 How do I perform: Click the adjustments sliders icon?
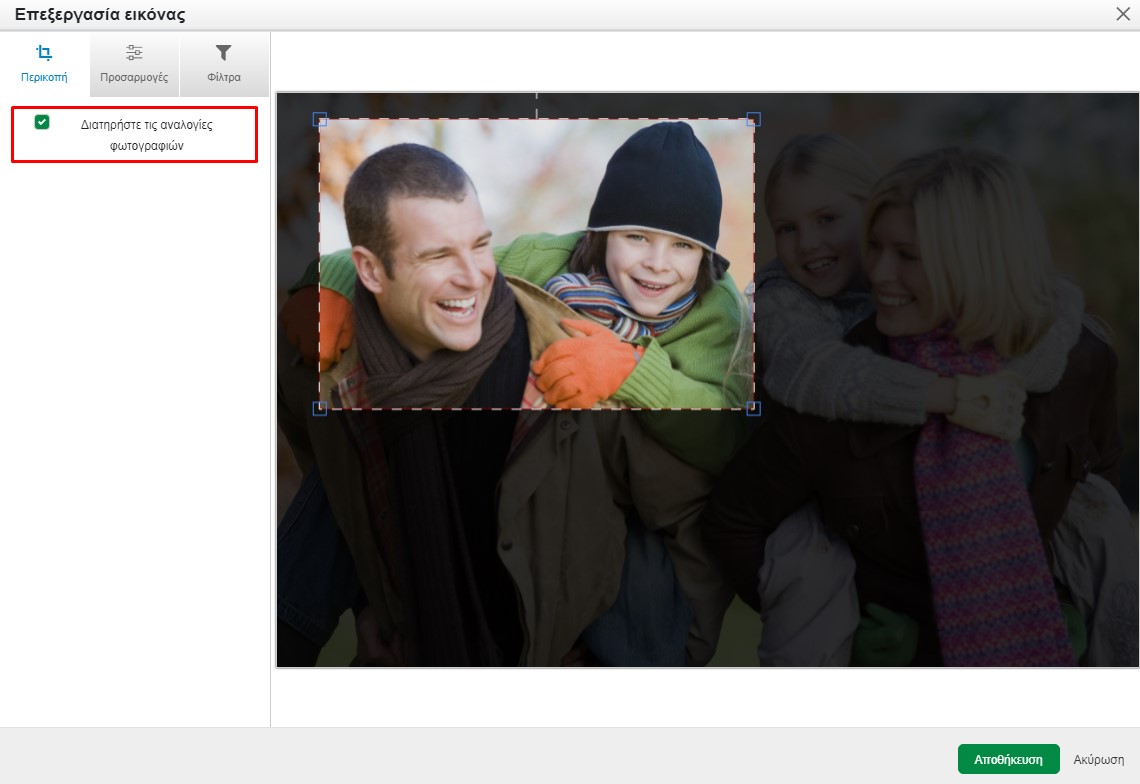coord(134,53)
